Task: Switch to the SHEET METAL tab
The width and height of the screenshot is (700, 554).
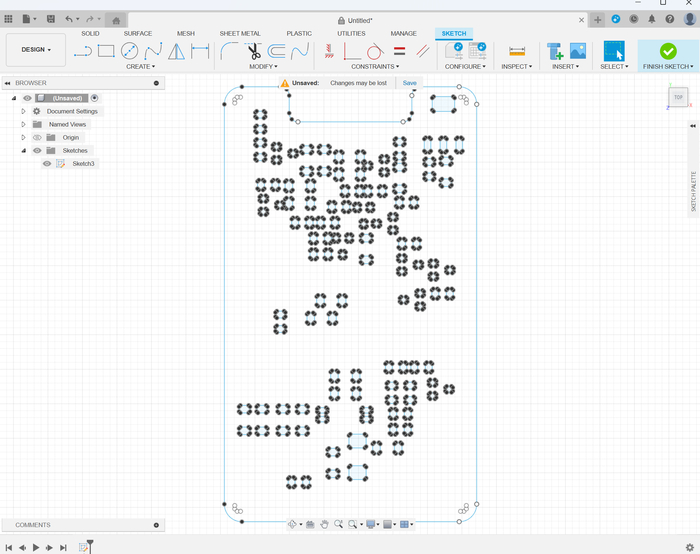Action: point(240,33)
